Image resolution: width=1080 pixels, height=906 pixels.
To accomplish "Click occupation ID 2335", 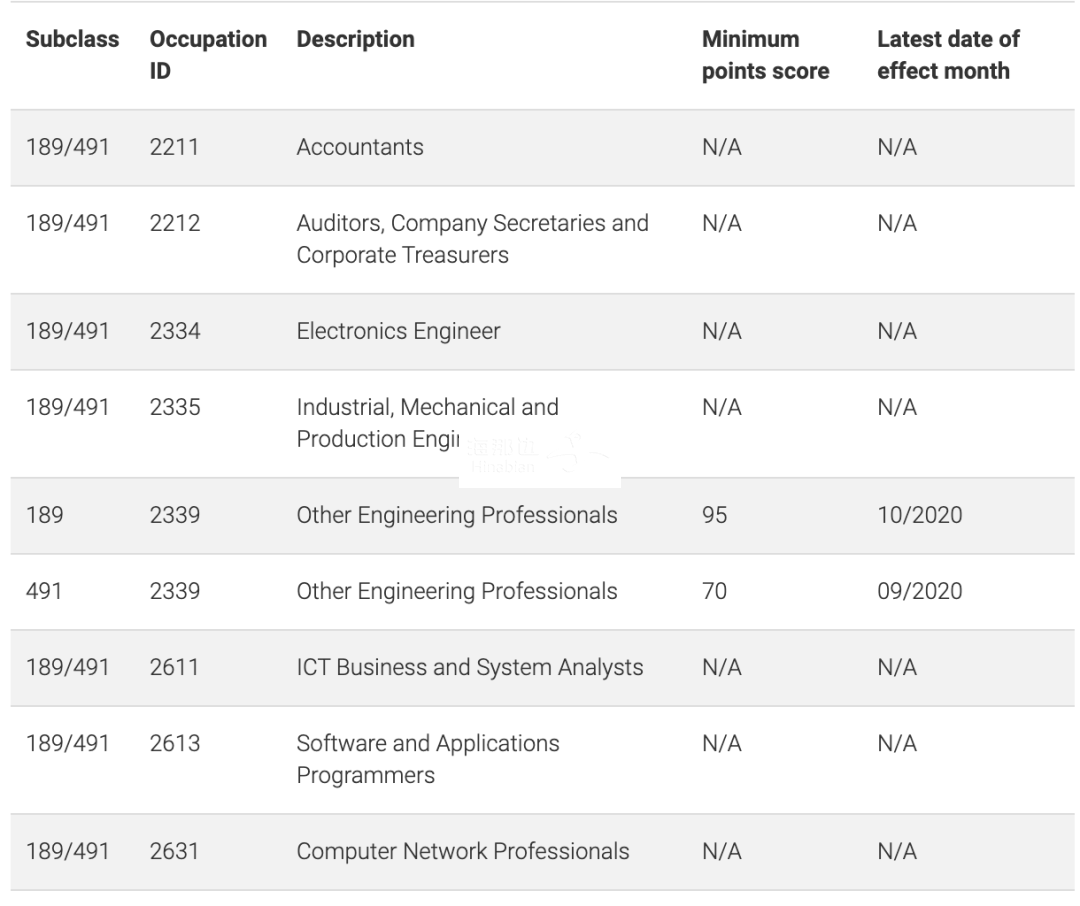I will tap(175, 407).
